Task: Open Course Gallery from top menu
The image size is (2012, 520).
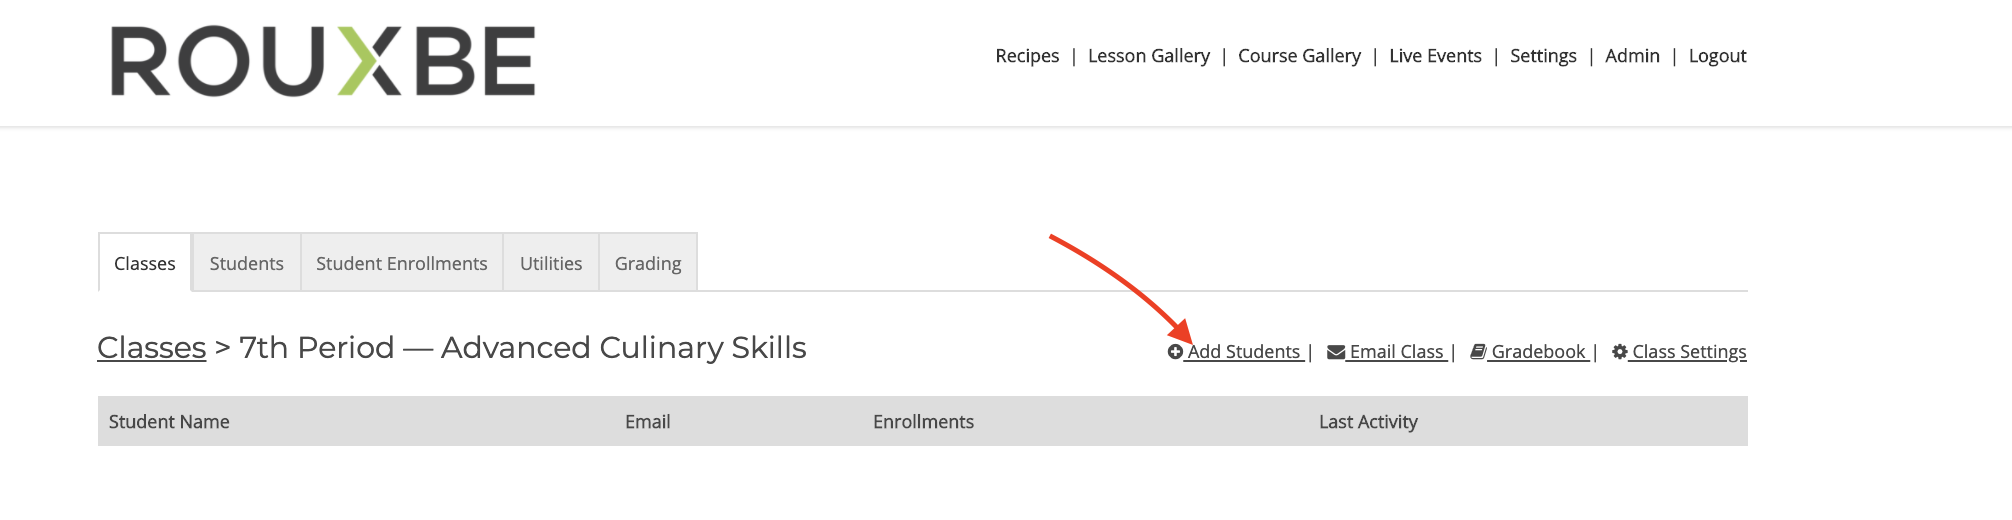Action: (x=1299, y=56)
